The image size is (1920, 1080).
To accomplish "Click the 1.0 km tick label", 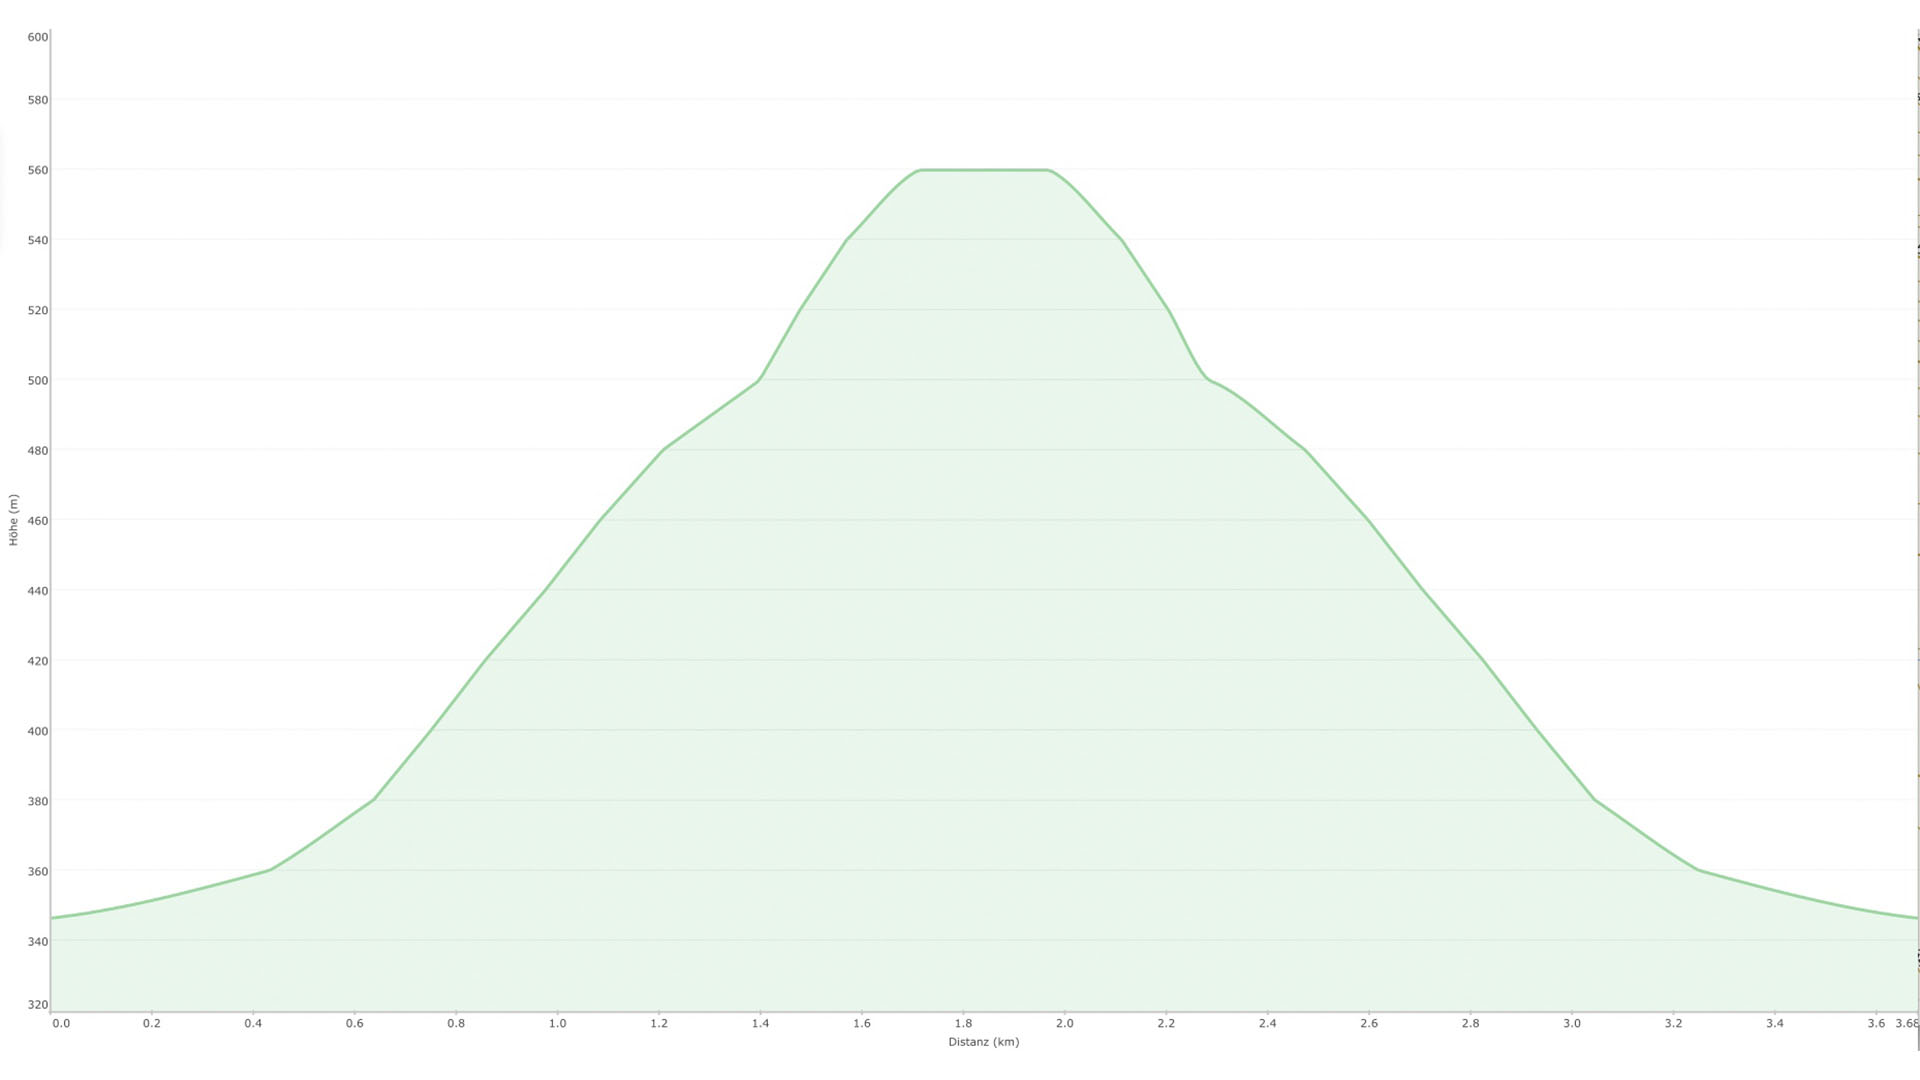I will [x=557, y=1023].
